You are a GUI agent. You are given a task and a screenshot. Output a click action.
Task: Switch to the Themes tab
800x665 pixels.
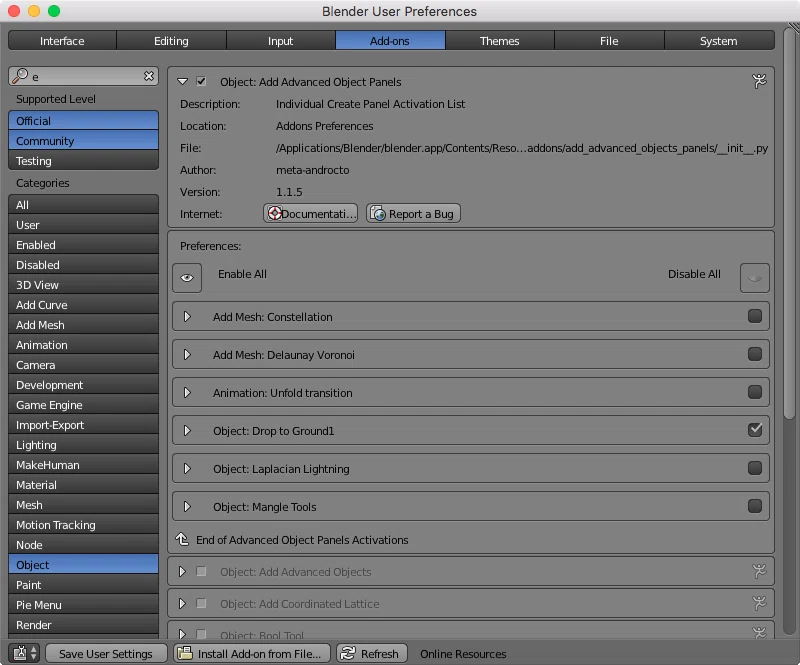[499, 41]
